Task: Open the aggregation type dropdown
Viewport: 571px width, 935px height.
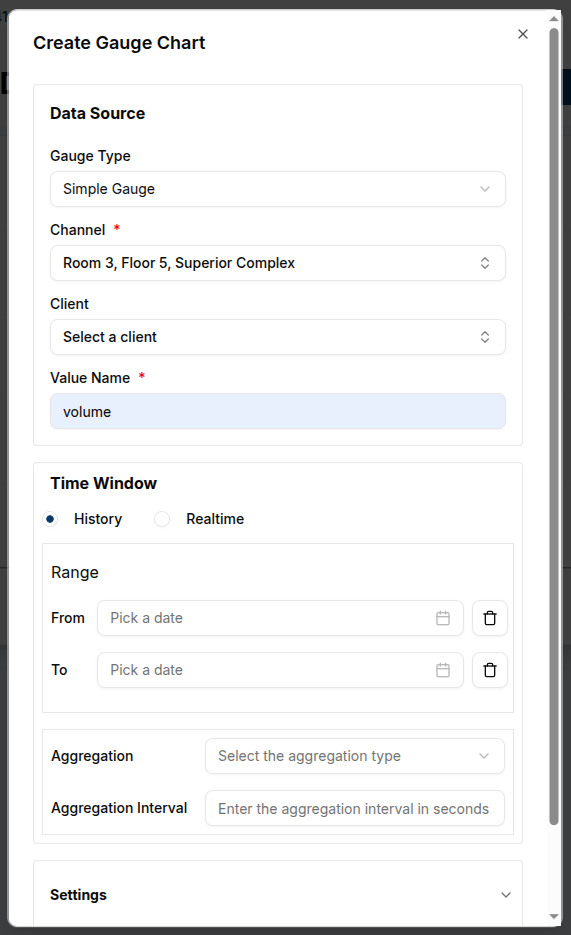Action: 355,756
